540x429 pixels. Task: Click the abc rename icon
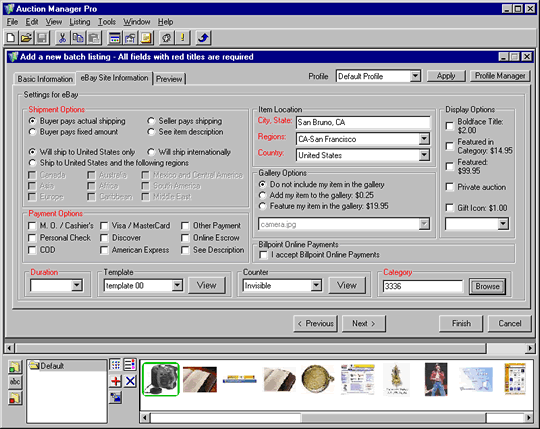(15, 382)
